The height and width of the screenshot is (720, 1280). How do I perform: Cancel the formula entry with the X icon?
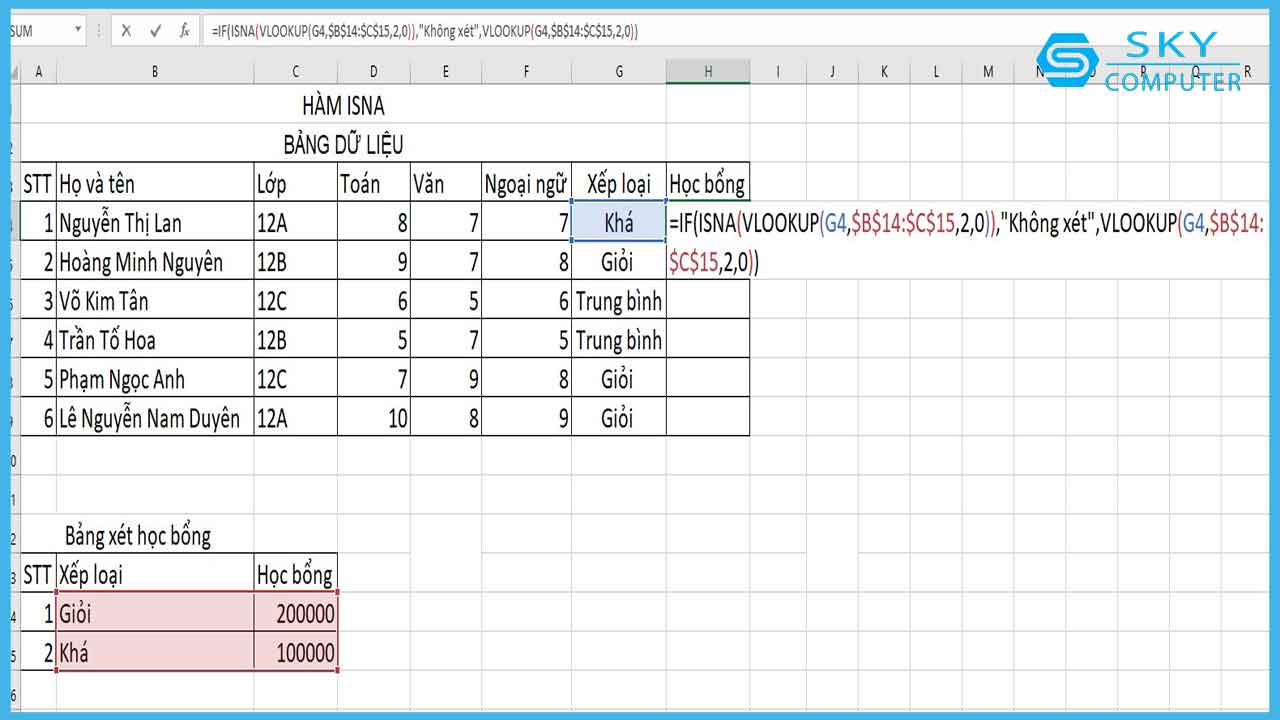coord(126,31)
